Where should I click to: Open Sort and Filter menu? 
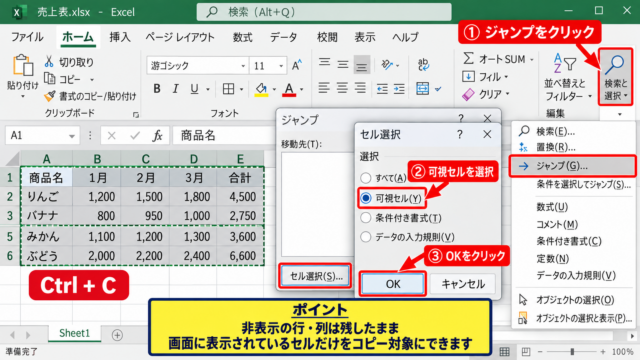(568, 77)
